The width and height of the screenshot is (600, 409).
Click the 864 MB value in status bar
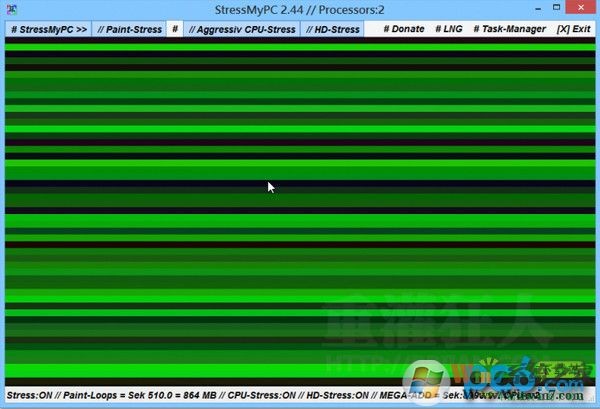point(200,395)
